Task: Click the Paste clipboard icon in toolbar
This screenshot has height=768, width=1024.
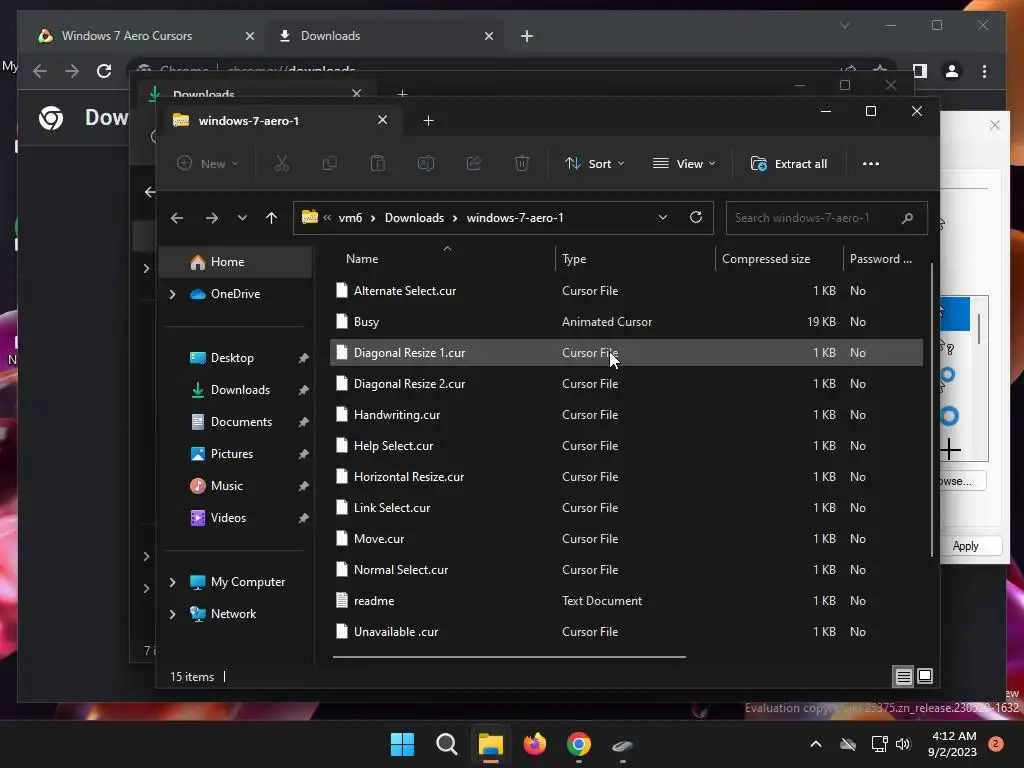Action: coord(377,163)
